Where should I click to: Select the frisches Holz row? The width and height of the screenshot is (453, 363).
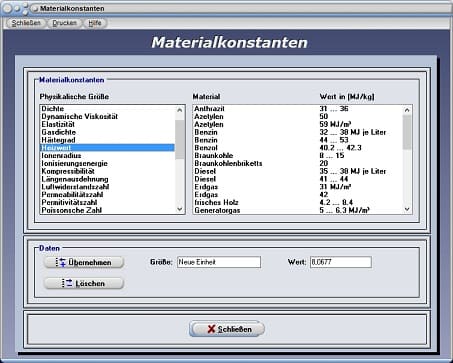click(298, 203)
